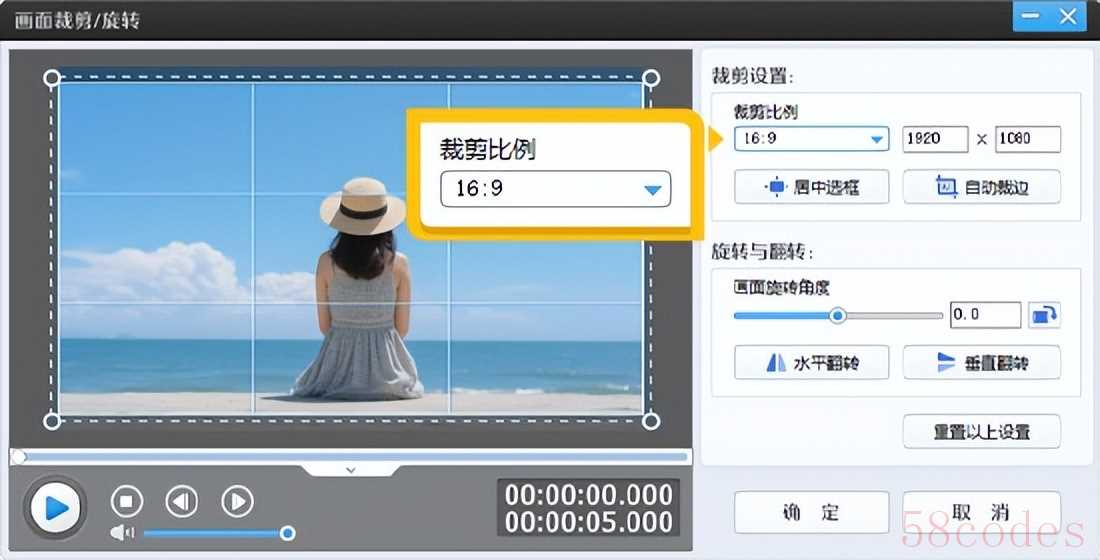The width and height of the screenshot is (1100, 560).
Task: Click the 自动裁边 button
Action: pos(981,187)
